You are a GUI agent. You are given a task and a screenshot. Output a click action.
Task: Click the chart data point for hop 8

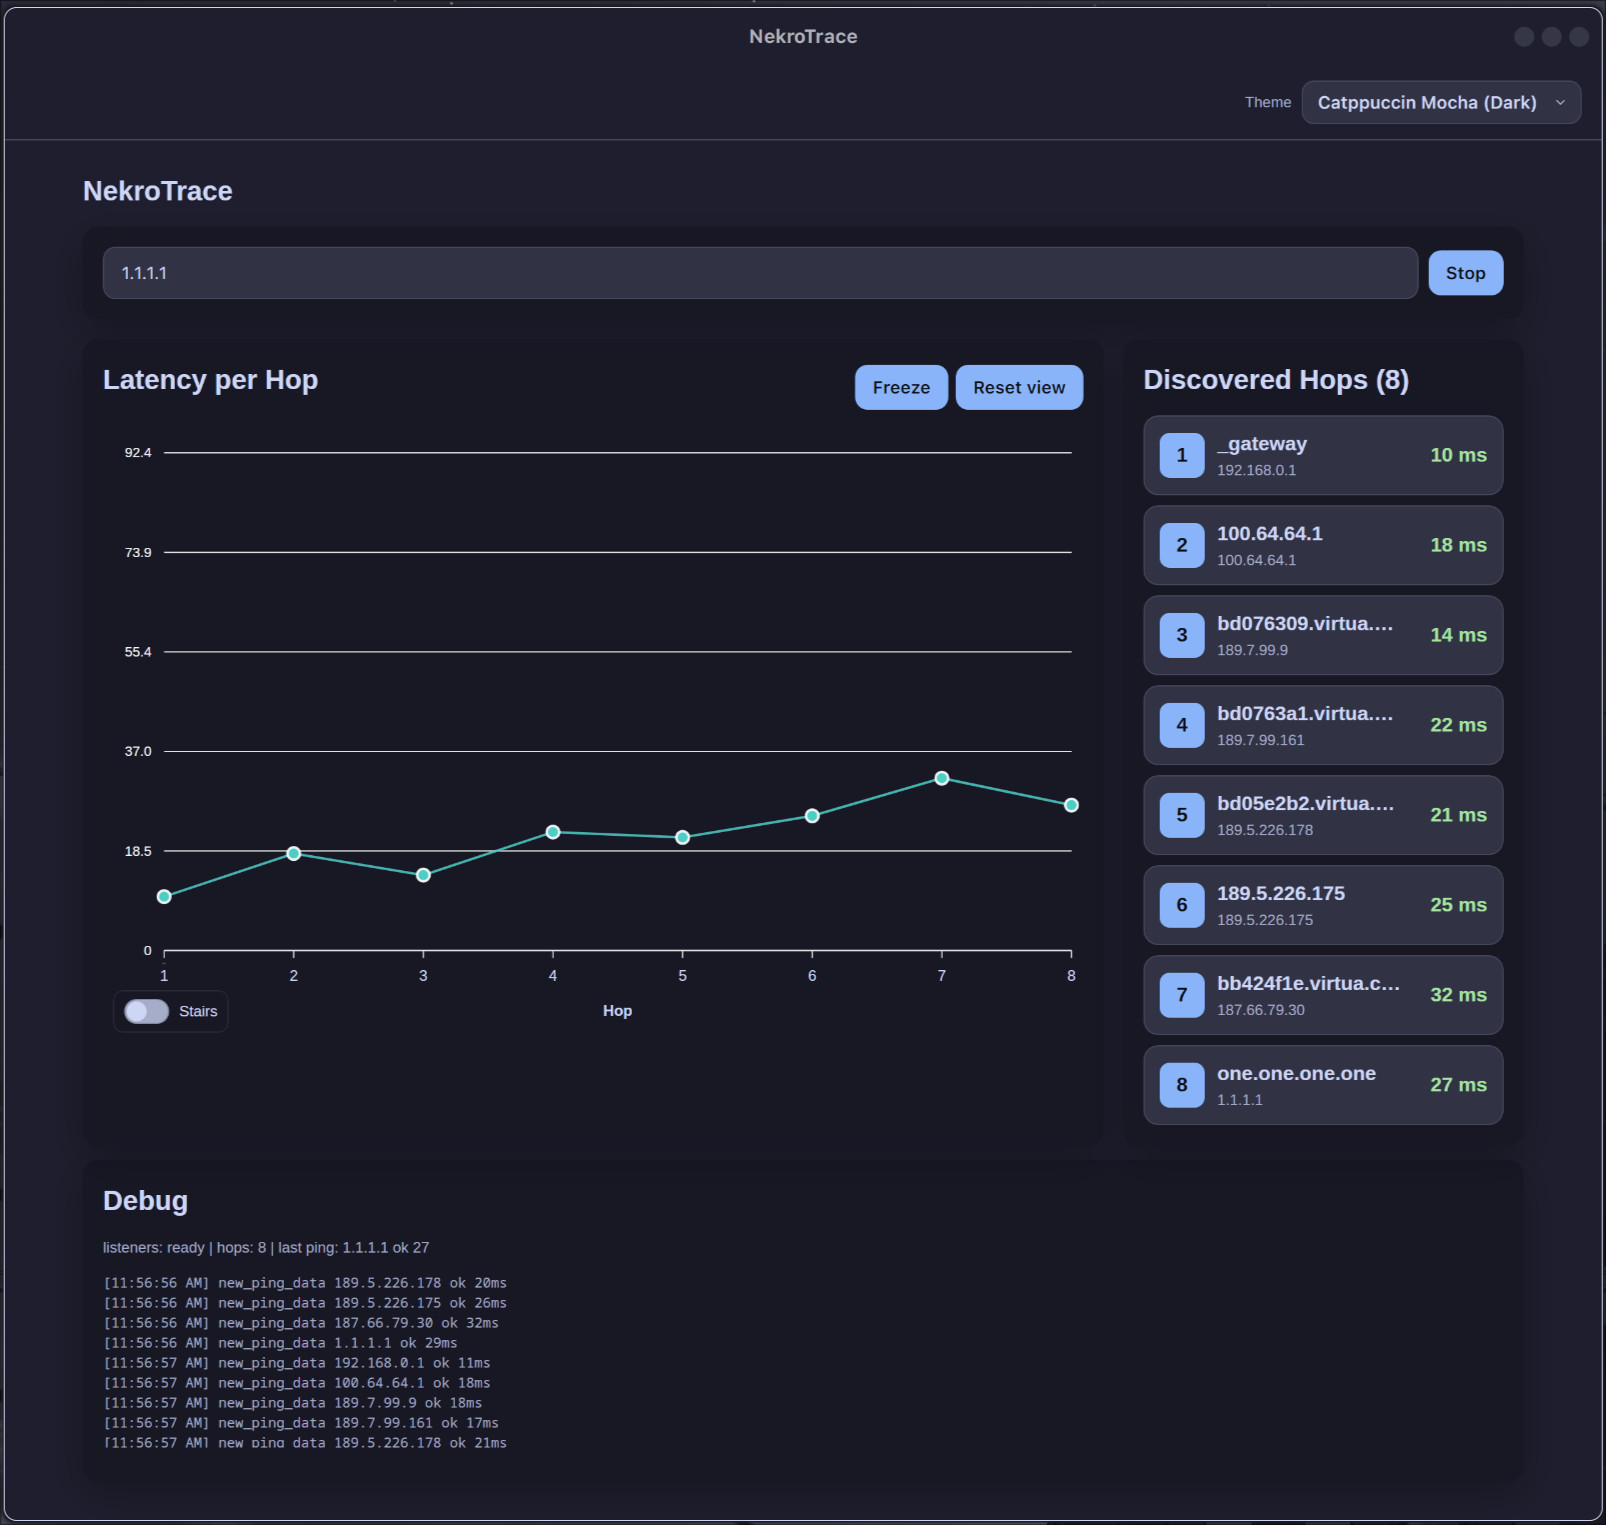pos(1071,805)
